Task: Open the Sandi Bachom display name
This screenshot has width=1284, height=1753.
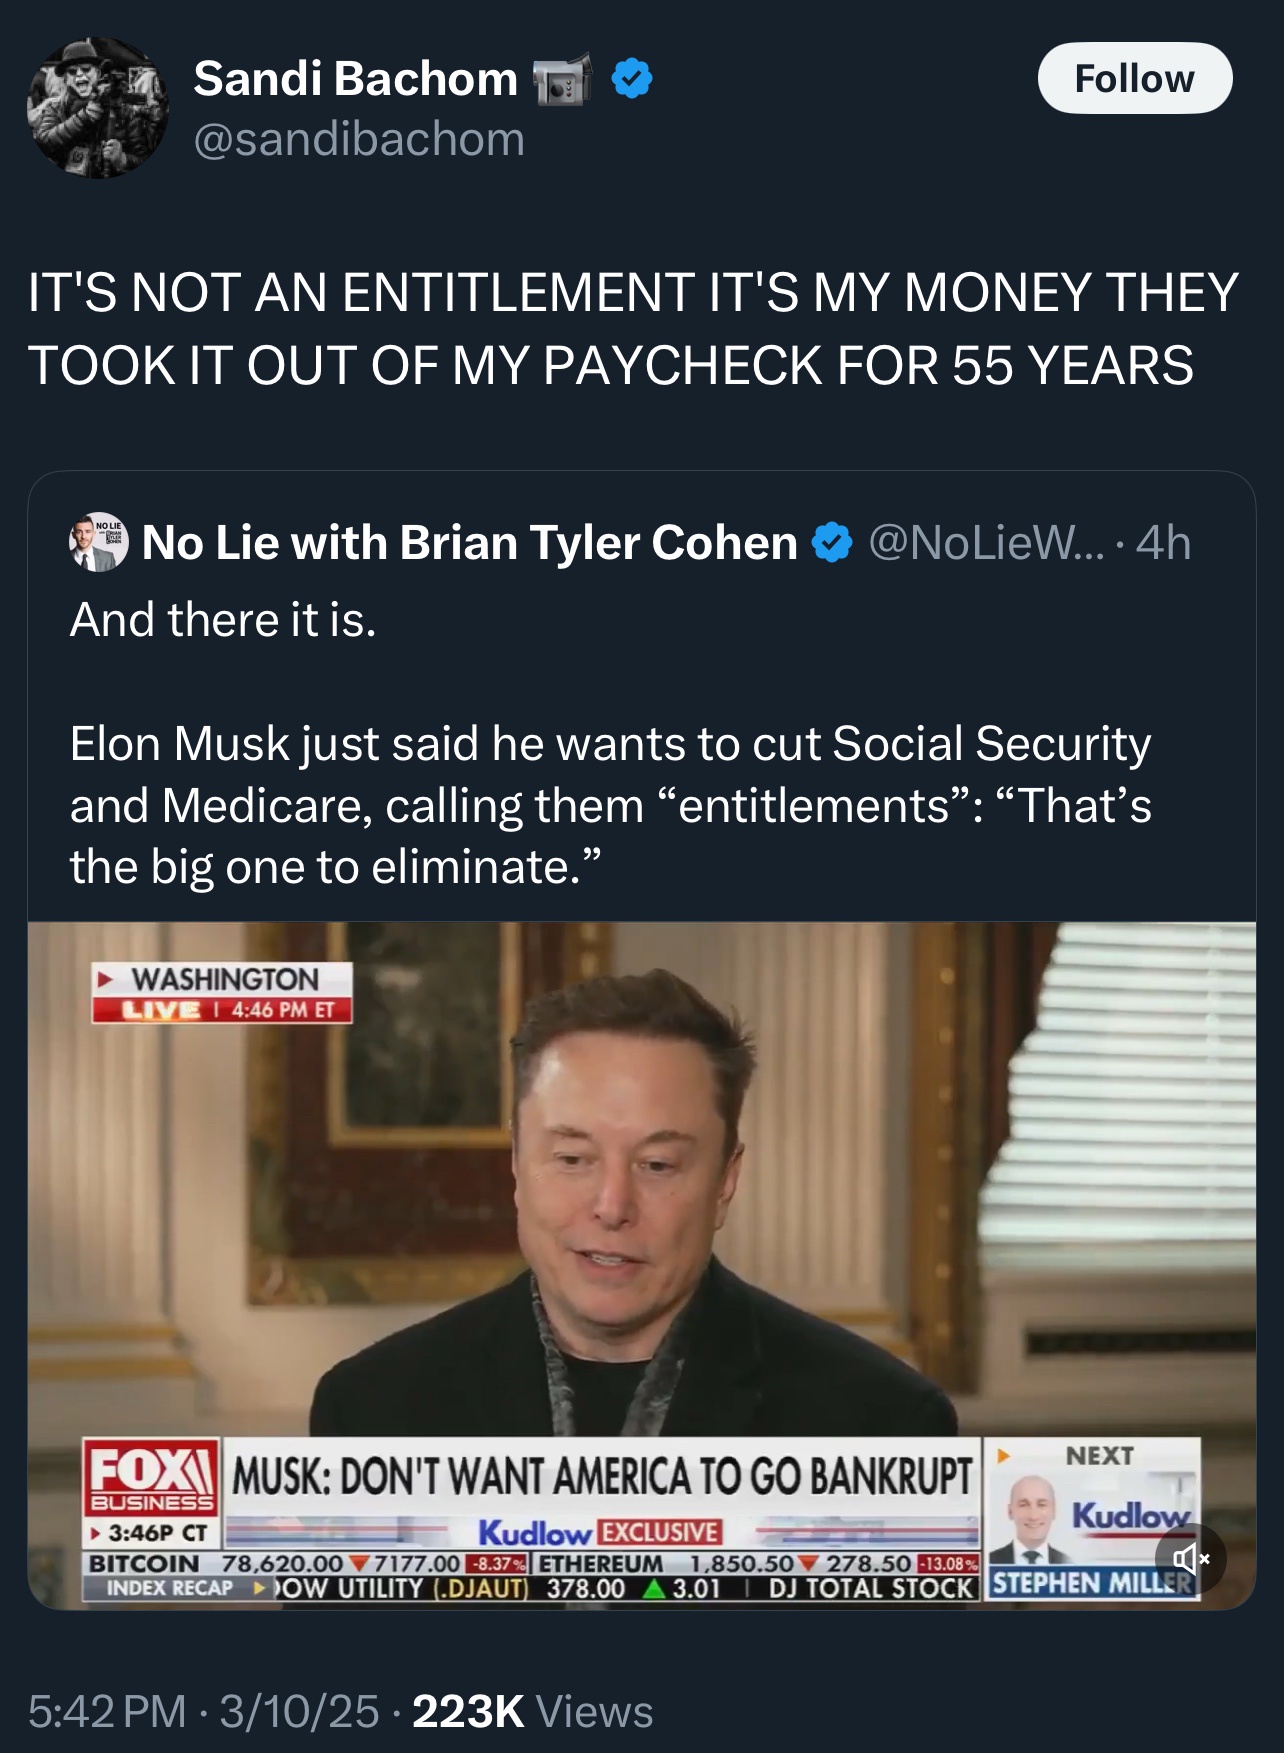Action: (x=355, y=79)
